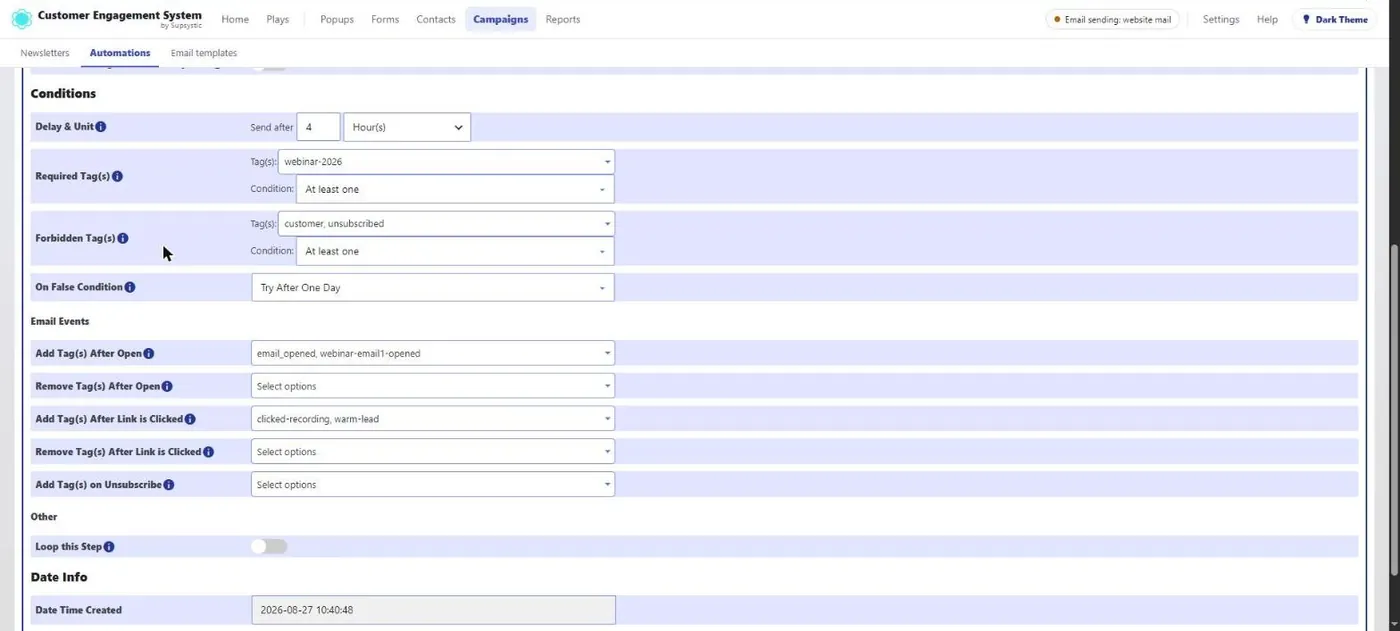
Task: Open the Settings link
Action: [x=1221, y=19]
